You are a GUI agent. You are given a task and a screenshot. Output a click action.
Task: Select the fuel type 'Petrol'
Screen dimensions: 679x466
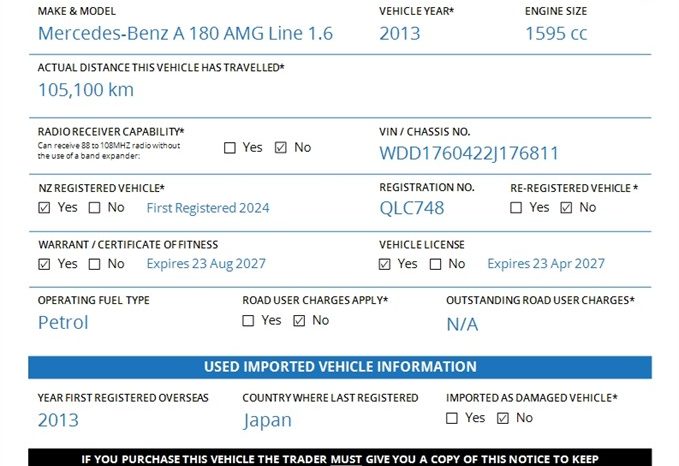(x=63, y=323)
